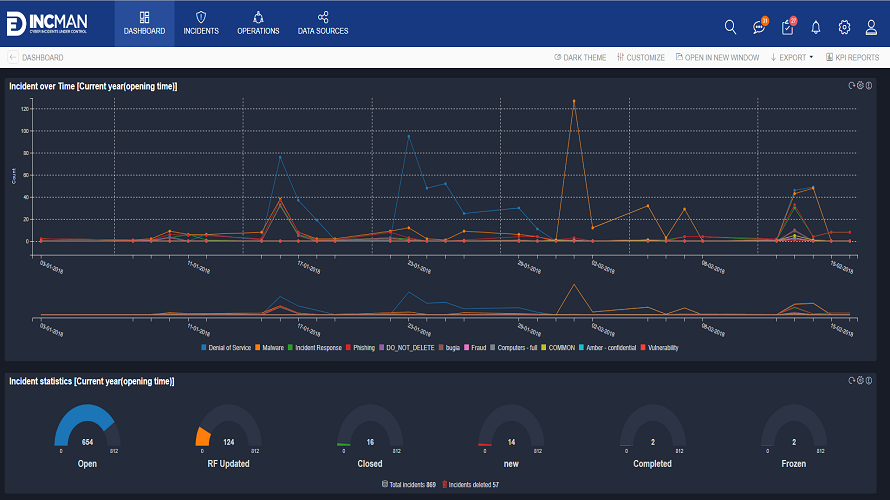Viewport: 890px width, 500px height.
Task: Go to the Data Sources tab
Action: [x=323, y=23]
